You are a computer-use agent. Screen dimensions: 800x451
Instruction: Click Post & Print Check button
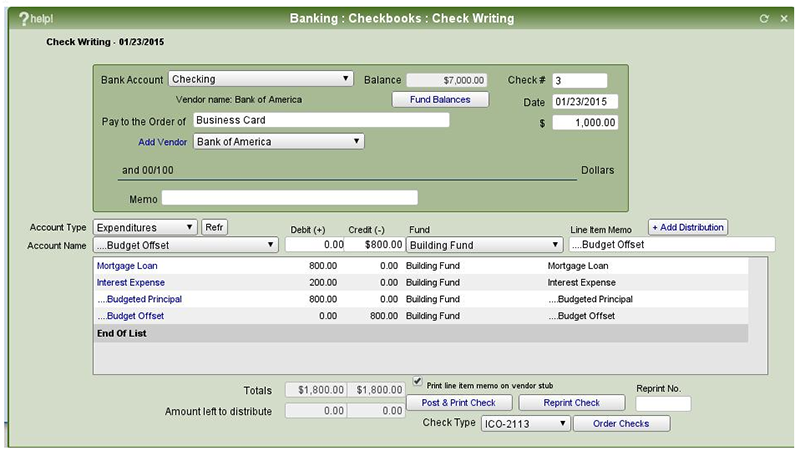[459, 403]
